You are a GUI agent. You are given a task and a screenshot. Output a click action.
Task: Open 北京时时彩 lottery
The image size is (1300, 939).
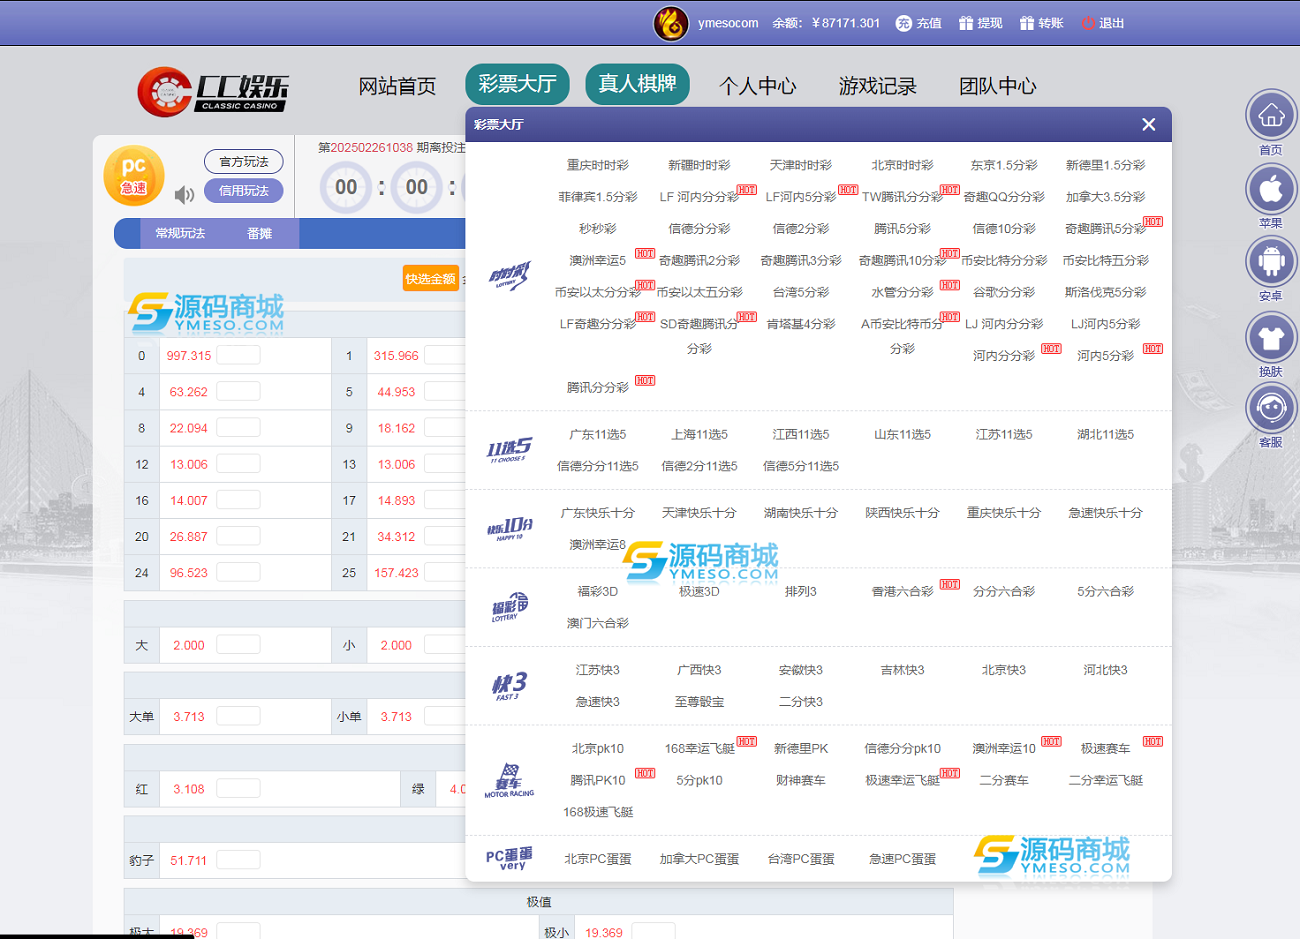tap(902, 165)
